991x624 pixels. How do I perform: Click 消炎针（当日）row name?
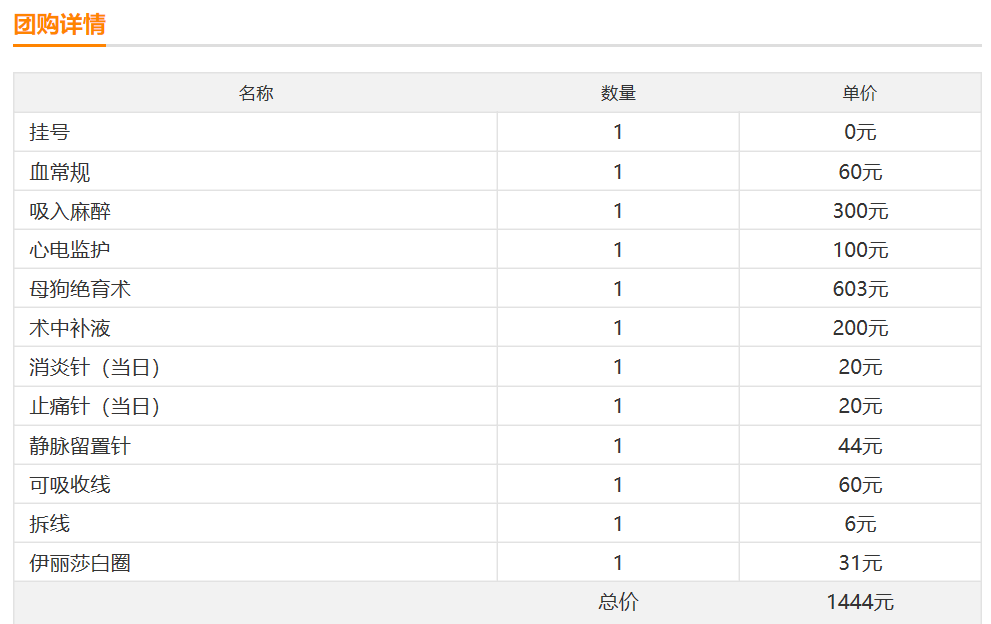95,367
